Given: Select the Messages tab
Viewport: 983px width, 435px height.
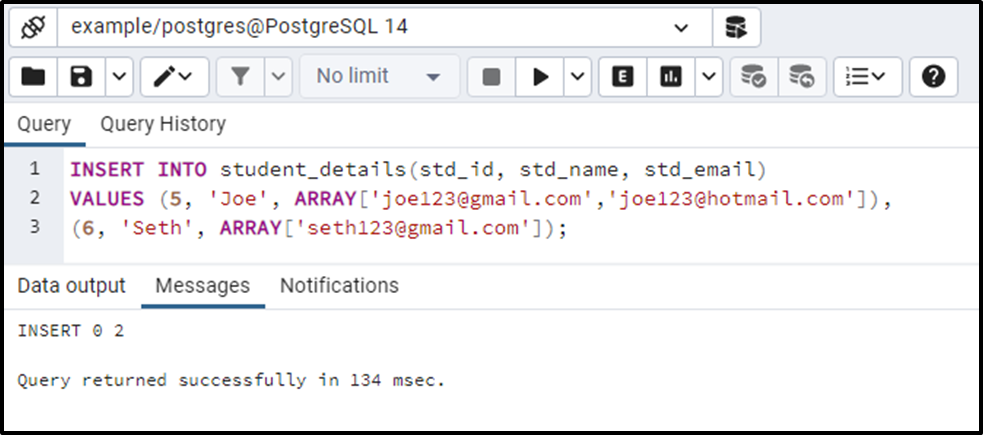Looking at the screenshot, I should (x=202, y=286).
